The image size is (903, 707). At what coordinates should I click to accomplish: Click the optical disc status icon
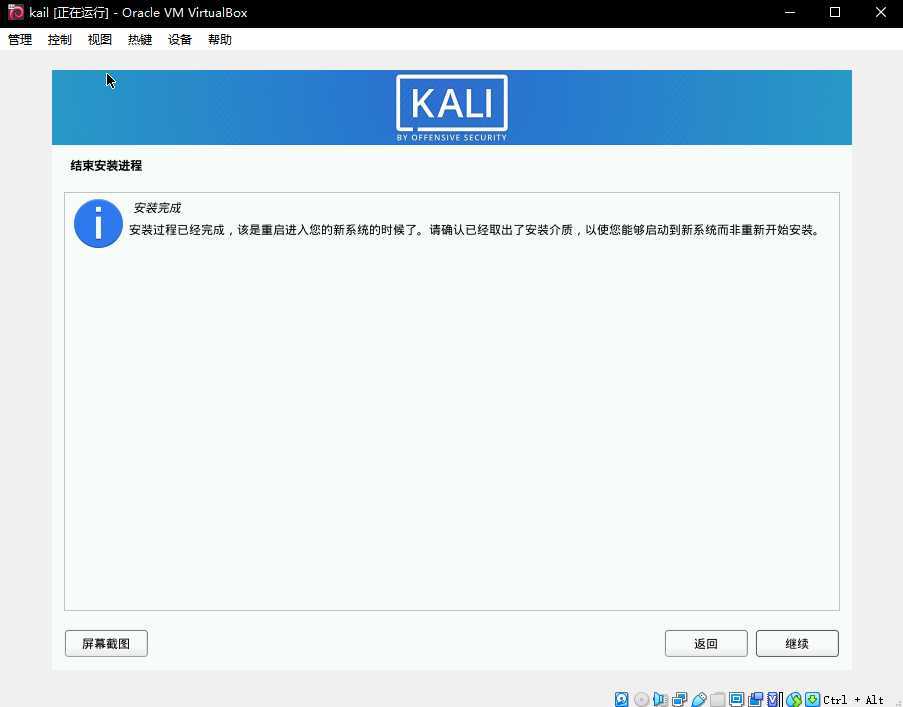point(641,699)
